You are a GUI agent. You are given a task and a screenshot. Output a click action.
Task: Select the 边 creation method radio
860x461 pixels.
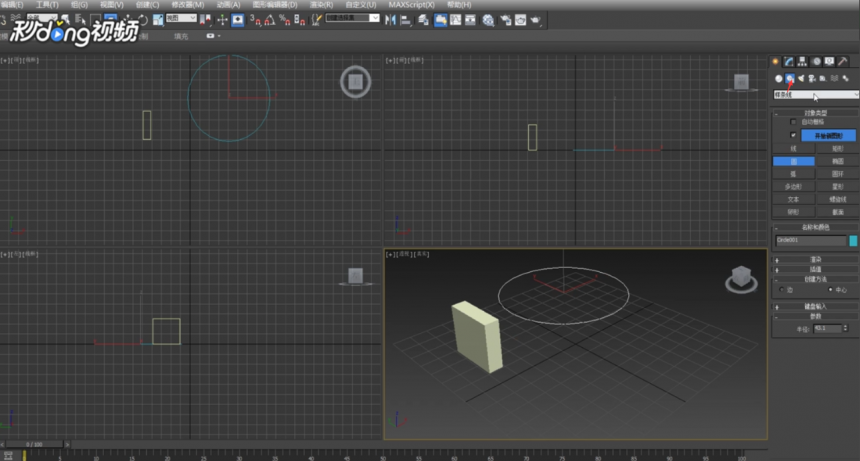tap(782, 289)
